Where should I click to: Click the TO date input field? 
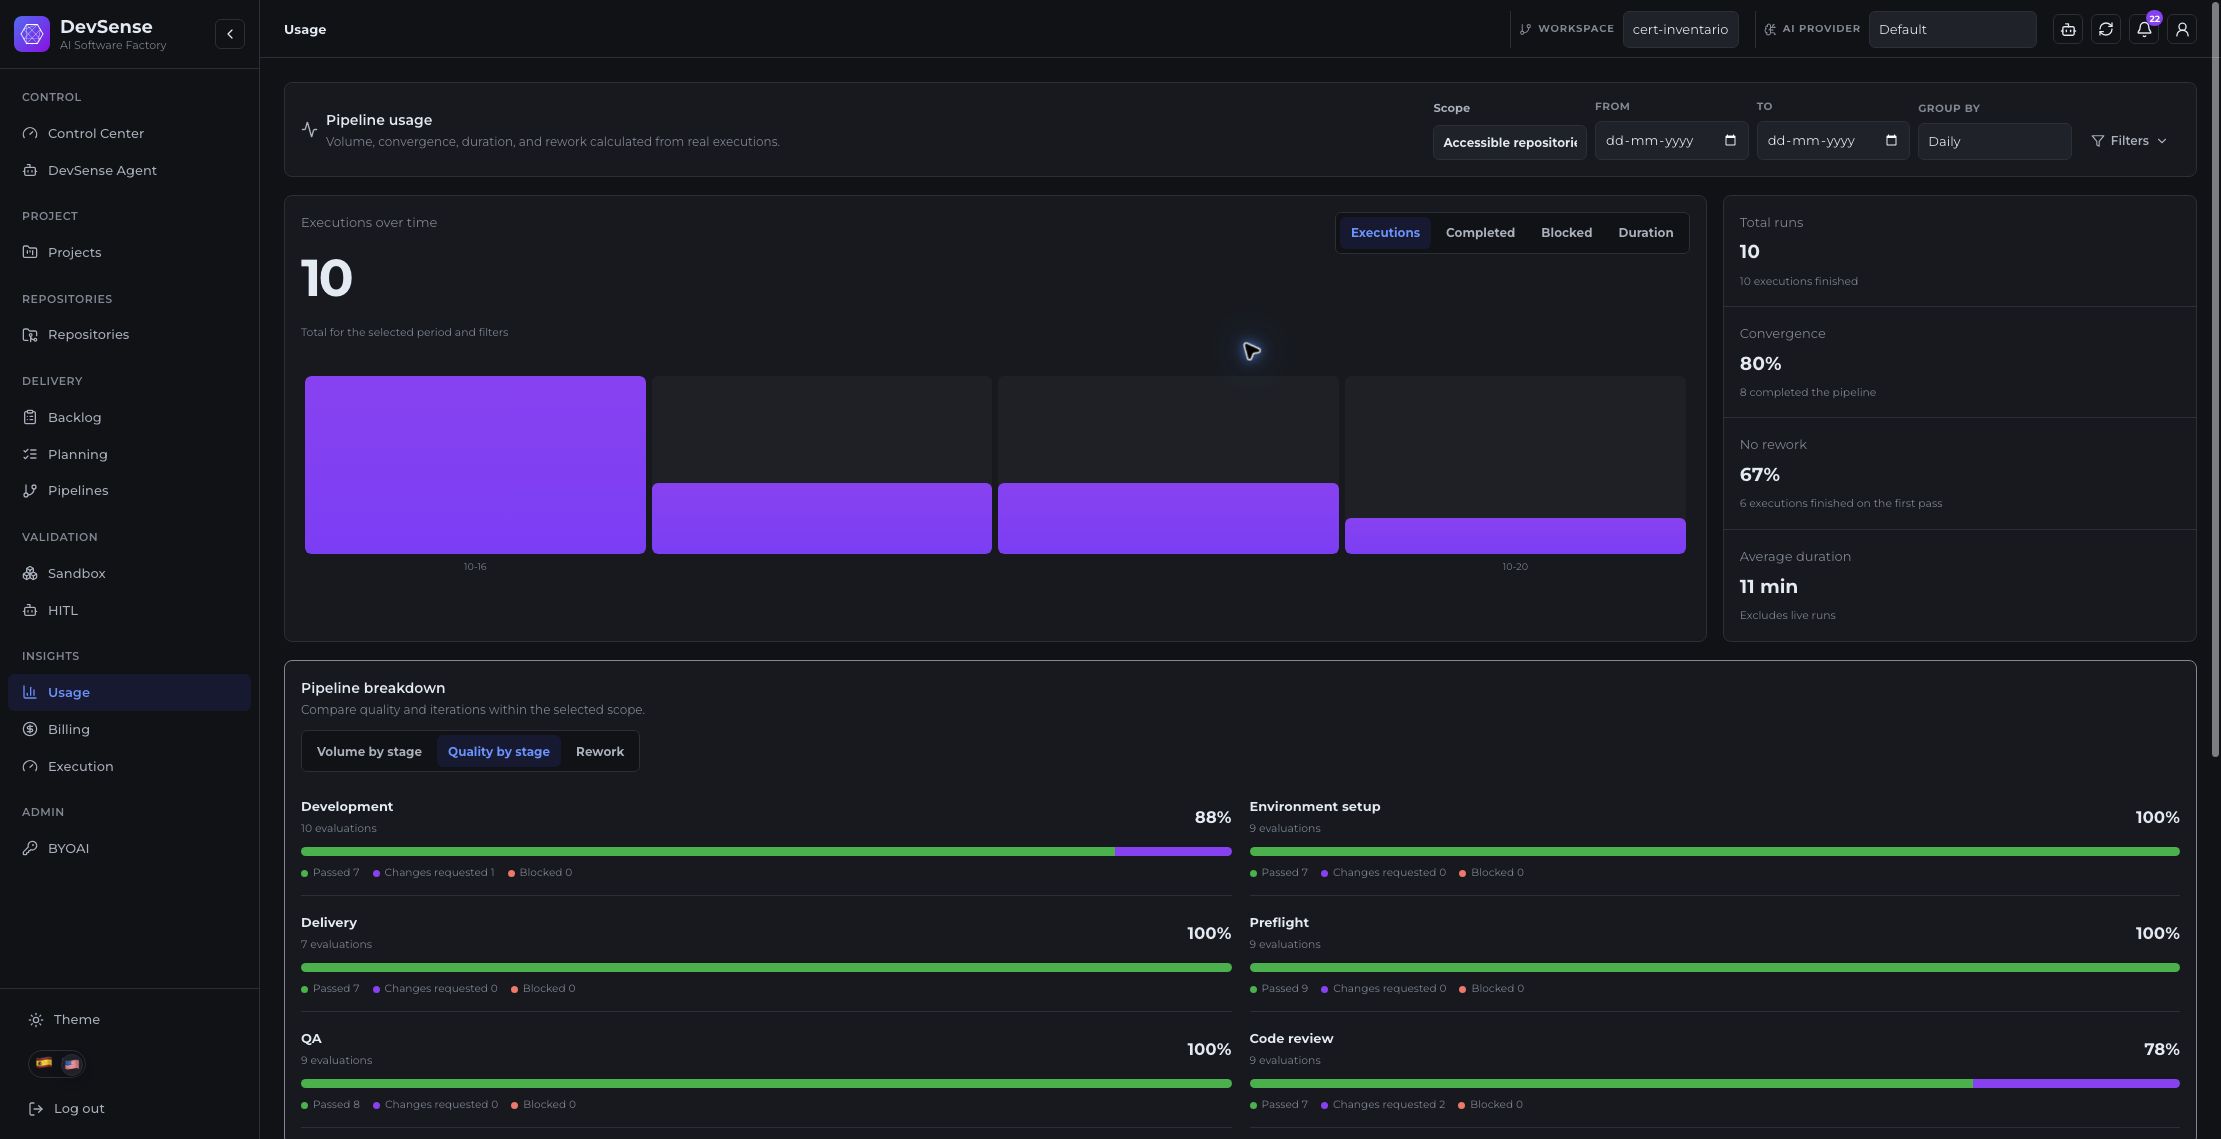1832,140
